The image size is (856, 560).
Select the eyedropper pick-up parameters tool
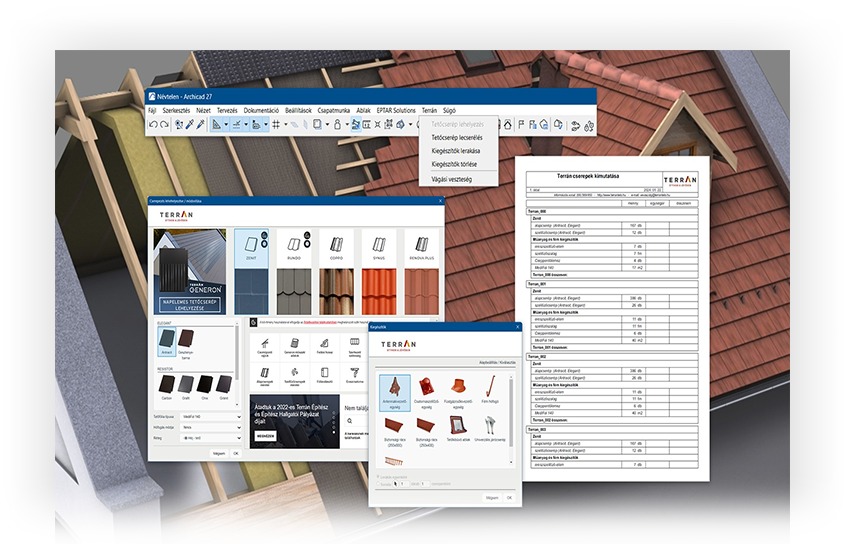189,124
